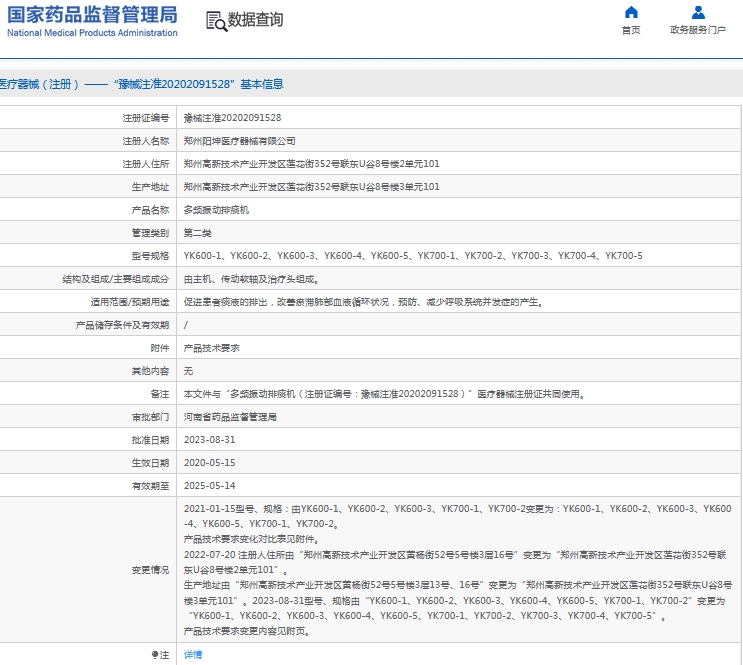
Task: Click the home page house icon
Action: (631, 12)
